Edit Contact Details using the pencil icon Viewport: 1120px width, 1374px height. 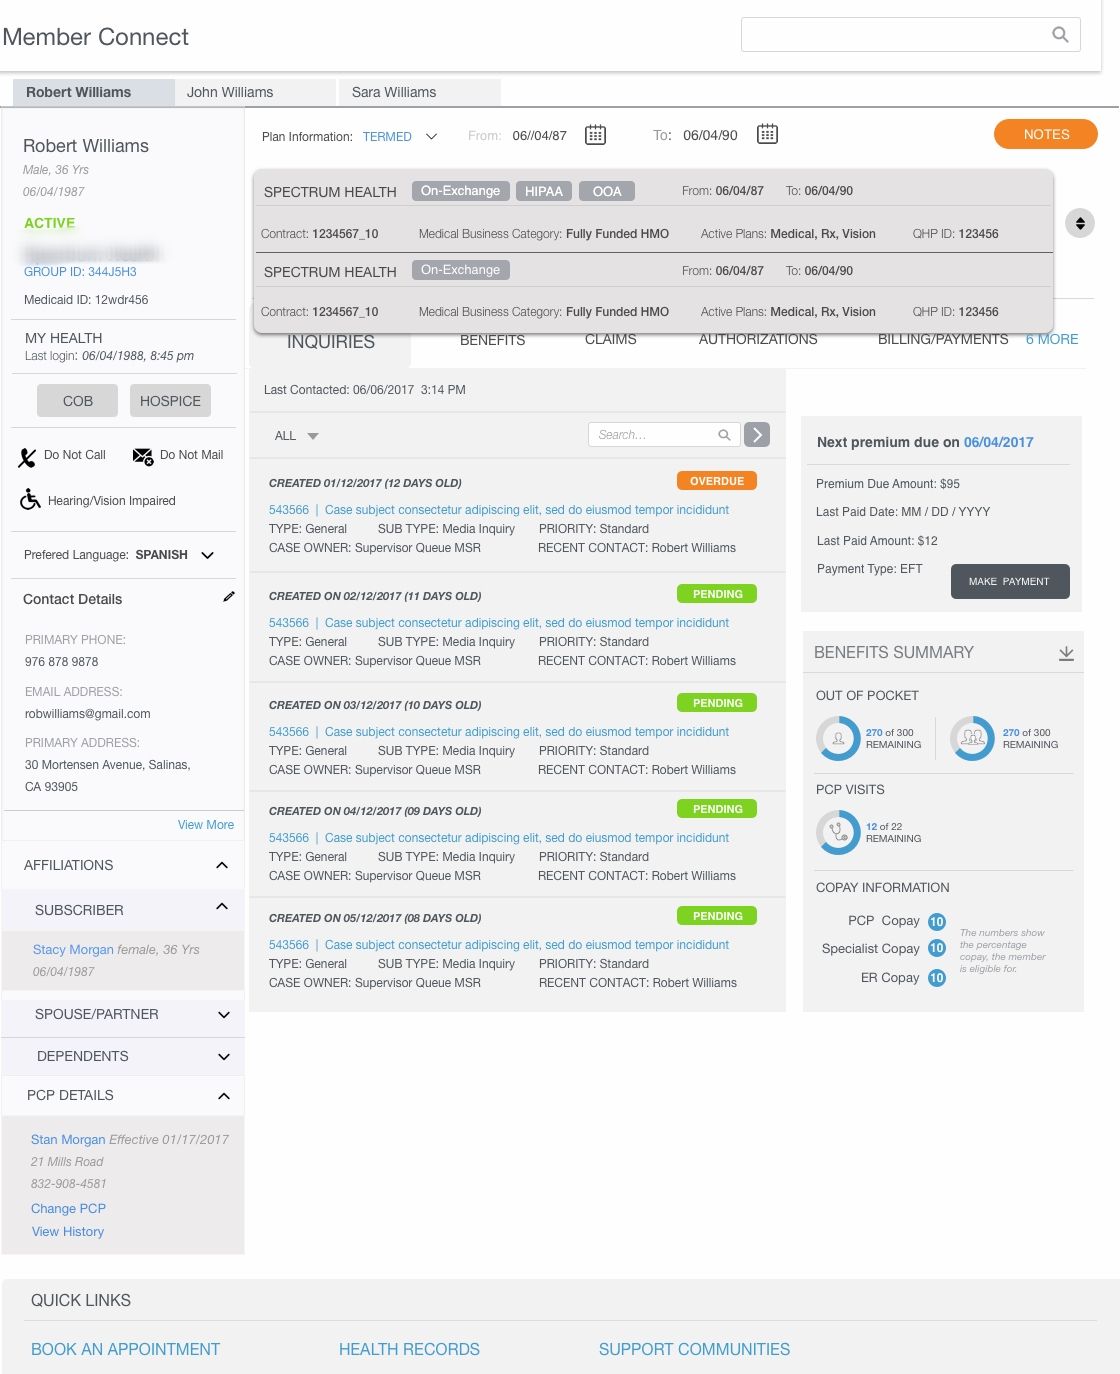point(230,596)
